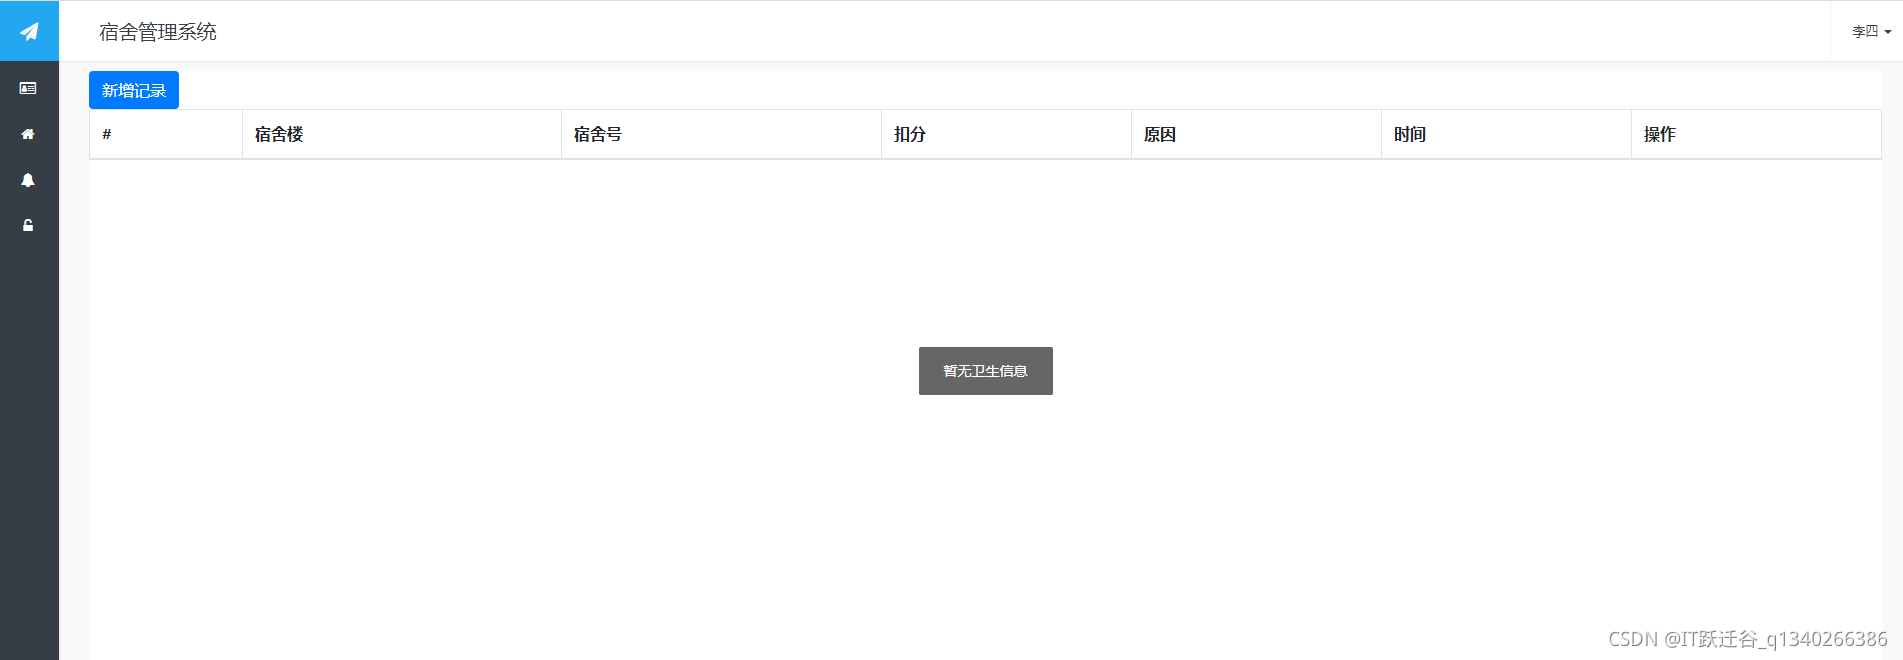Click the 时间 column header

point(1506,134)
